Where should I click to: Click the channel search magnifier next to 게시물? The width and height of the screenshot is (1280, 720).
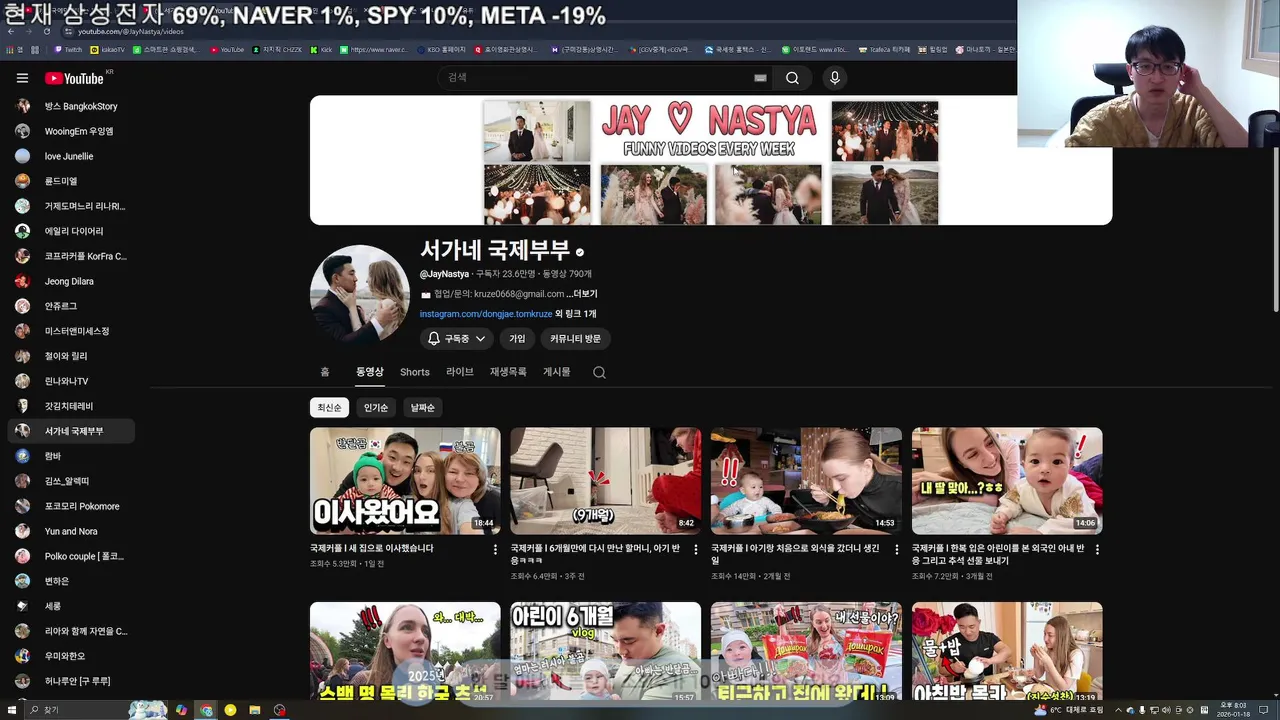(599, 372)
